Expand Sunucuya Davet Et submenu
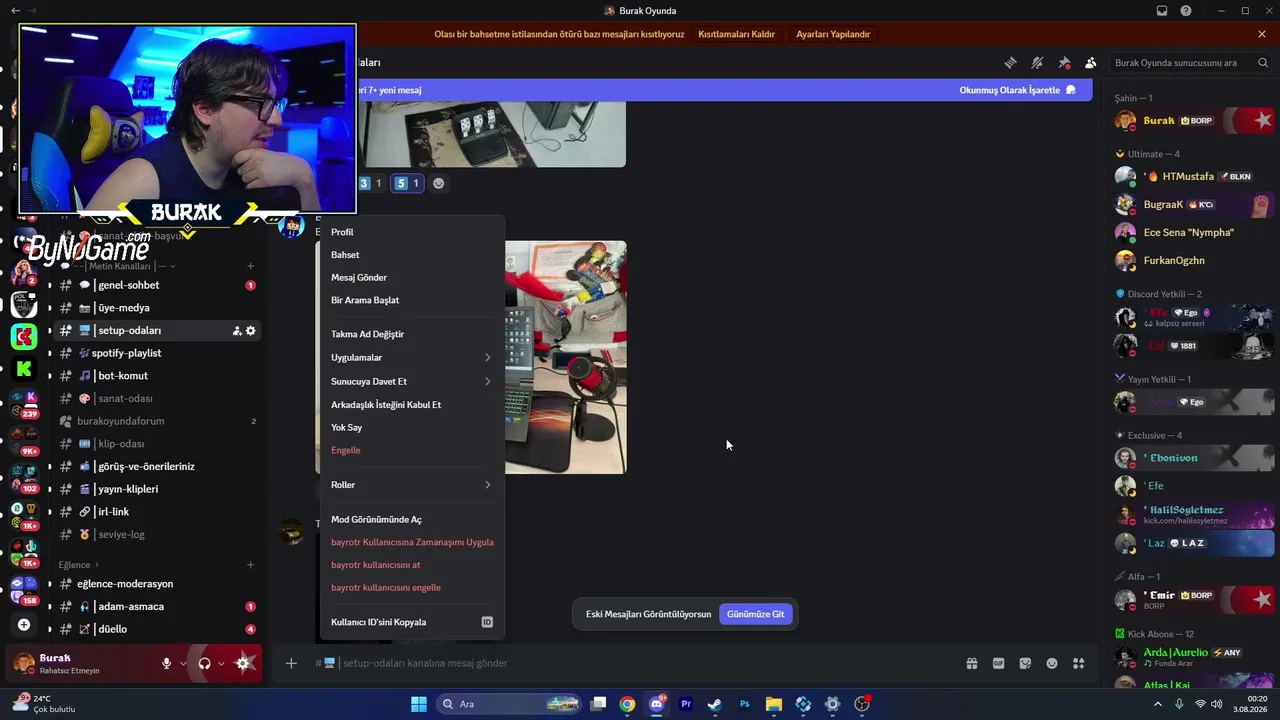This screenshot has height=720, width=1280. [x=411, y=381]
